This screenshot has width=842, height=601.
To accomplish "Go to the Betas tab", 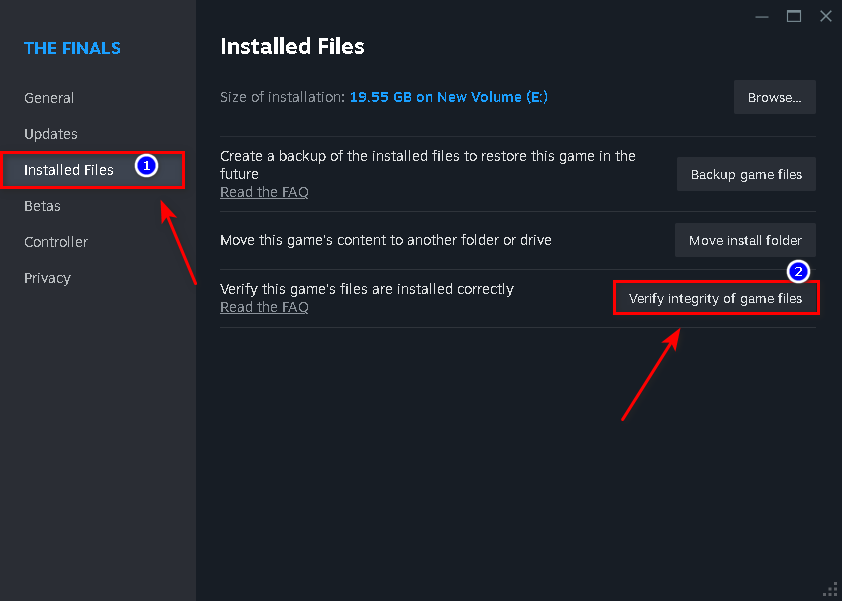I will pyautogui.click(x=42, y=206).
